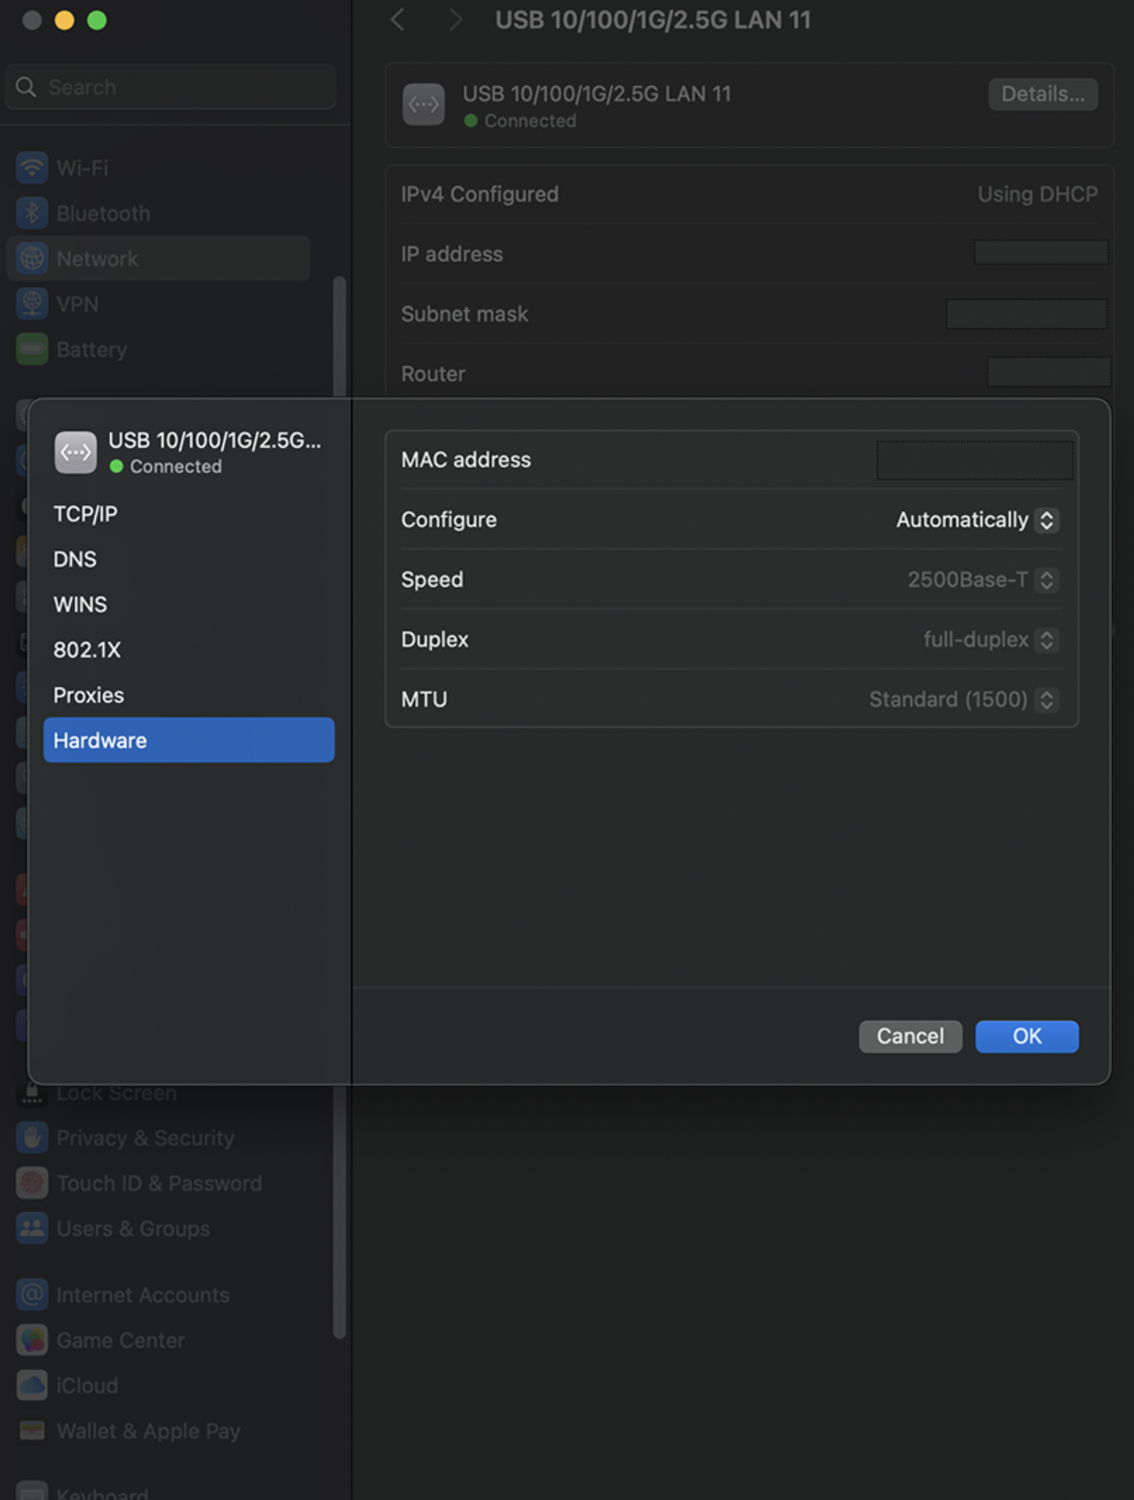Viewport: 1134px width, 1500px height.
Task: Open iCloud settings icon
Action: pyautogui.click(x=31, y=1385)
